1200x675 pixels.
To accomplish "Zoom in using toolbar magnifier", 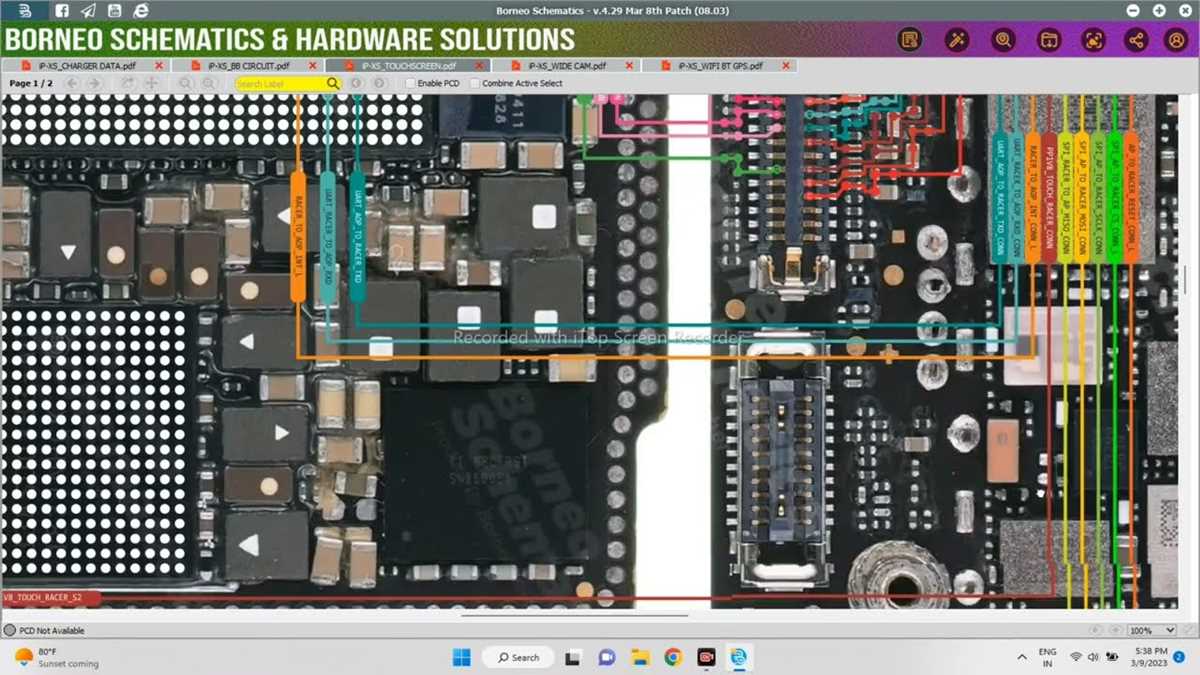I will click(186, 84).
